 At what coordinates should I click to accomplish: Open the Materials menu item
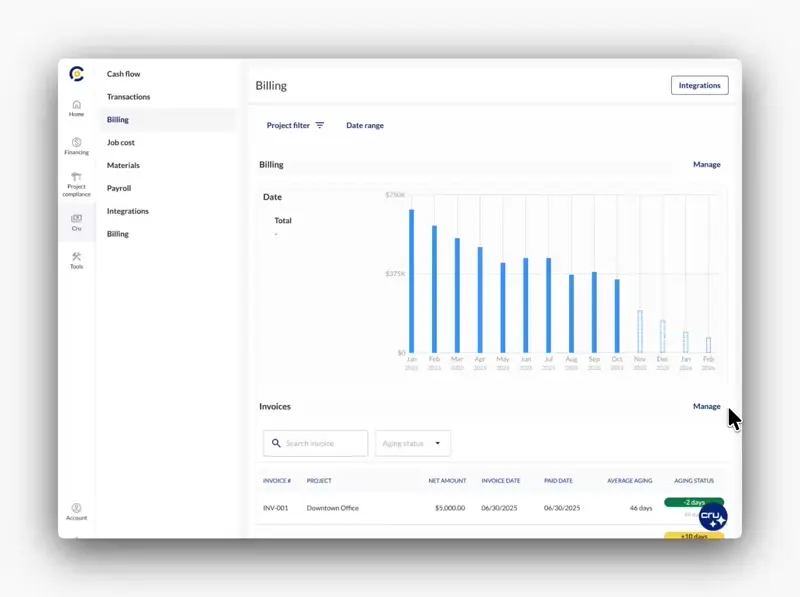pyautogui.click(x=123, y=165)
